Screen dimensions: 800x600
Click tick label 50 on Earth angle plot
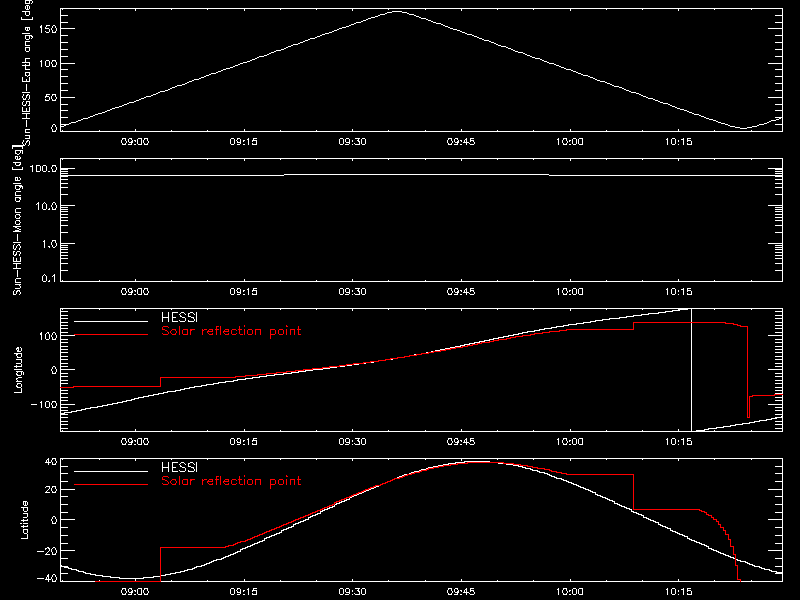[51, 97]
